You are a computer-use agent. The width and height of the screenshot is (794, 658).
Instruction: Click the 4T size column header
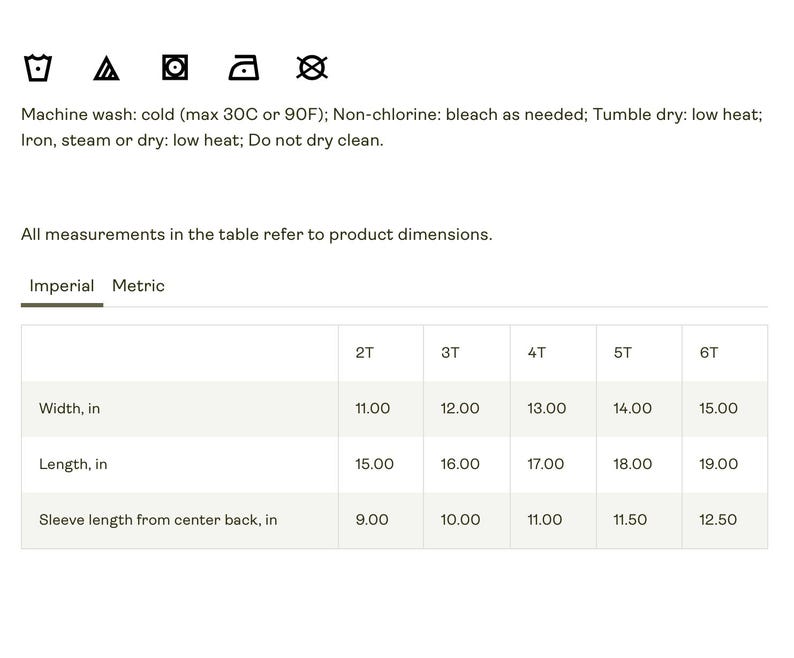(x=537, y=353)
